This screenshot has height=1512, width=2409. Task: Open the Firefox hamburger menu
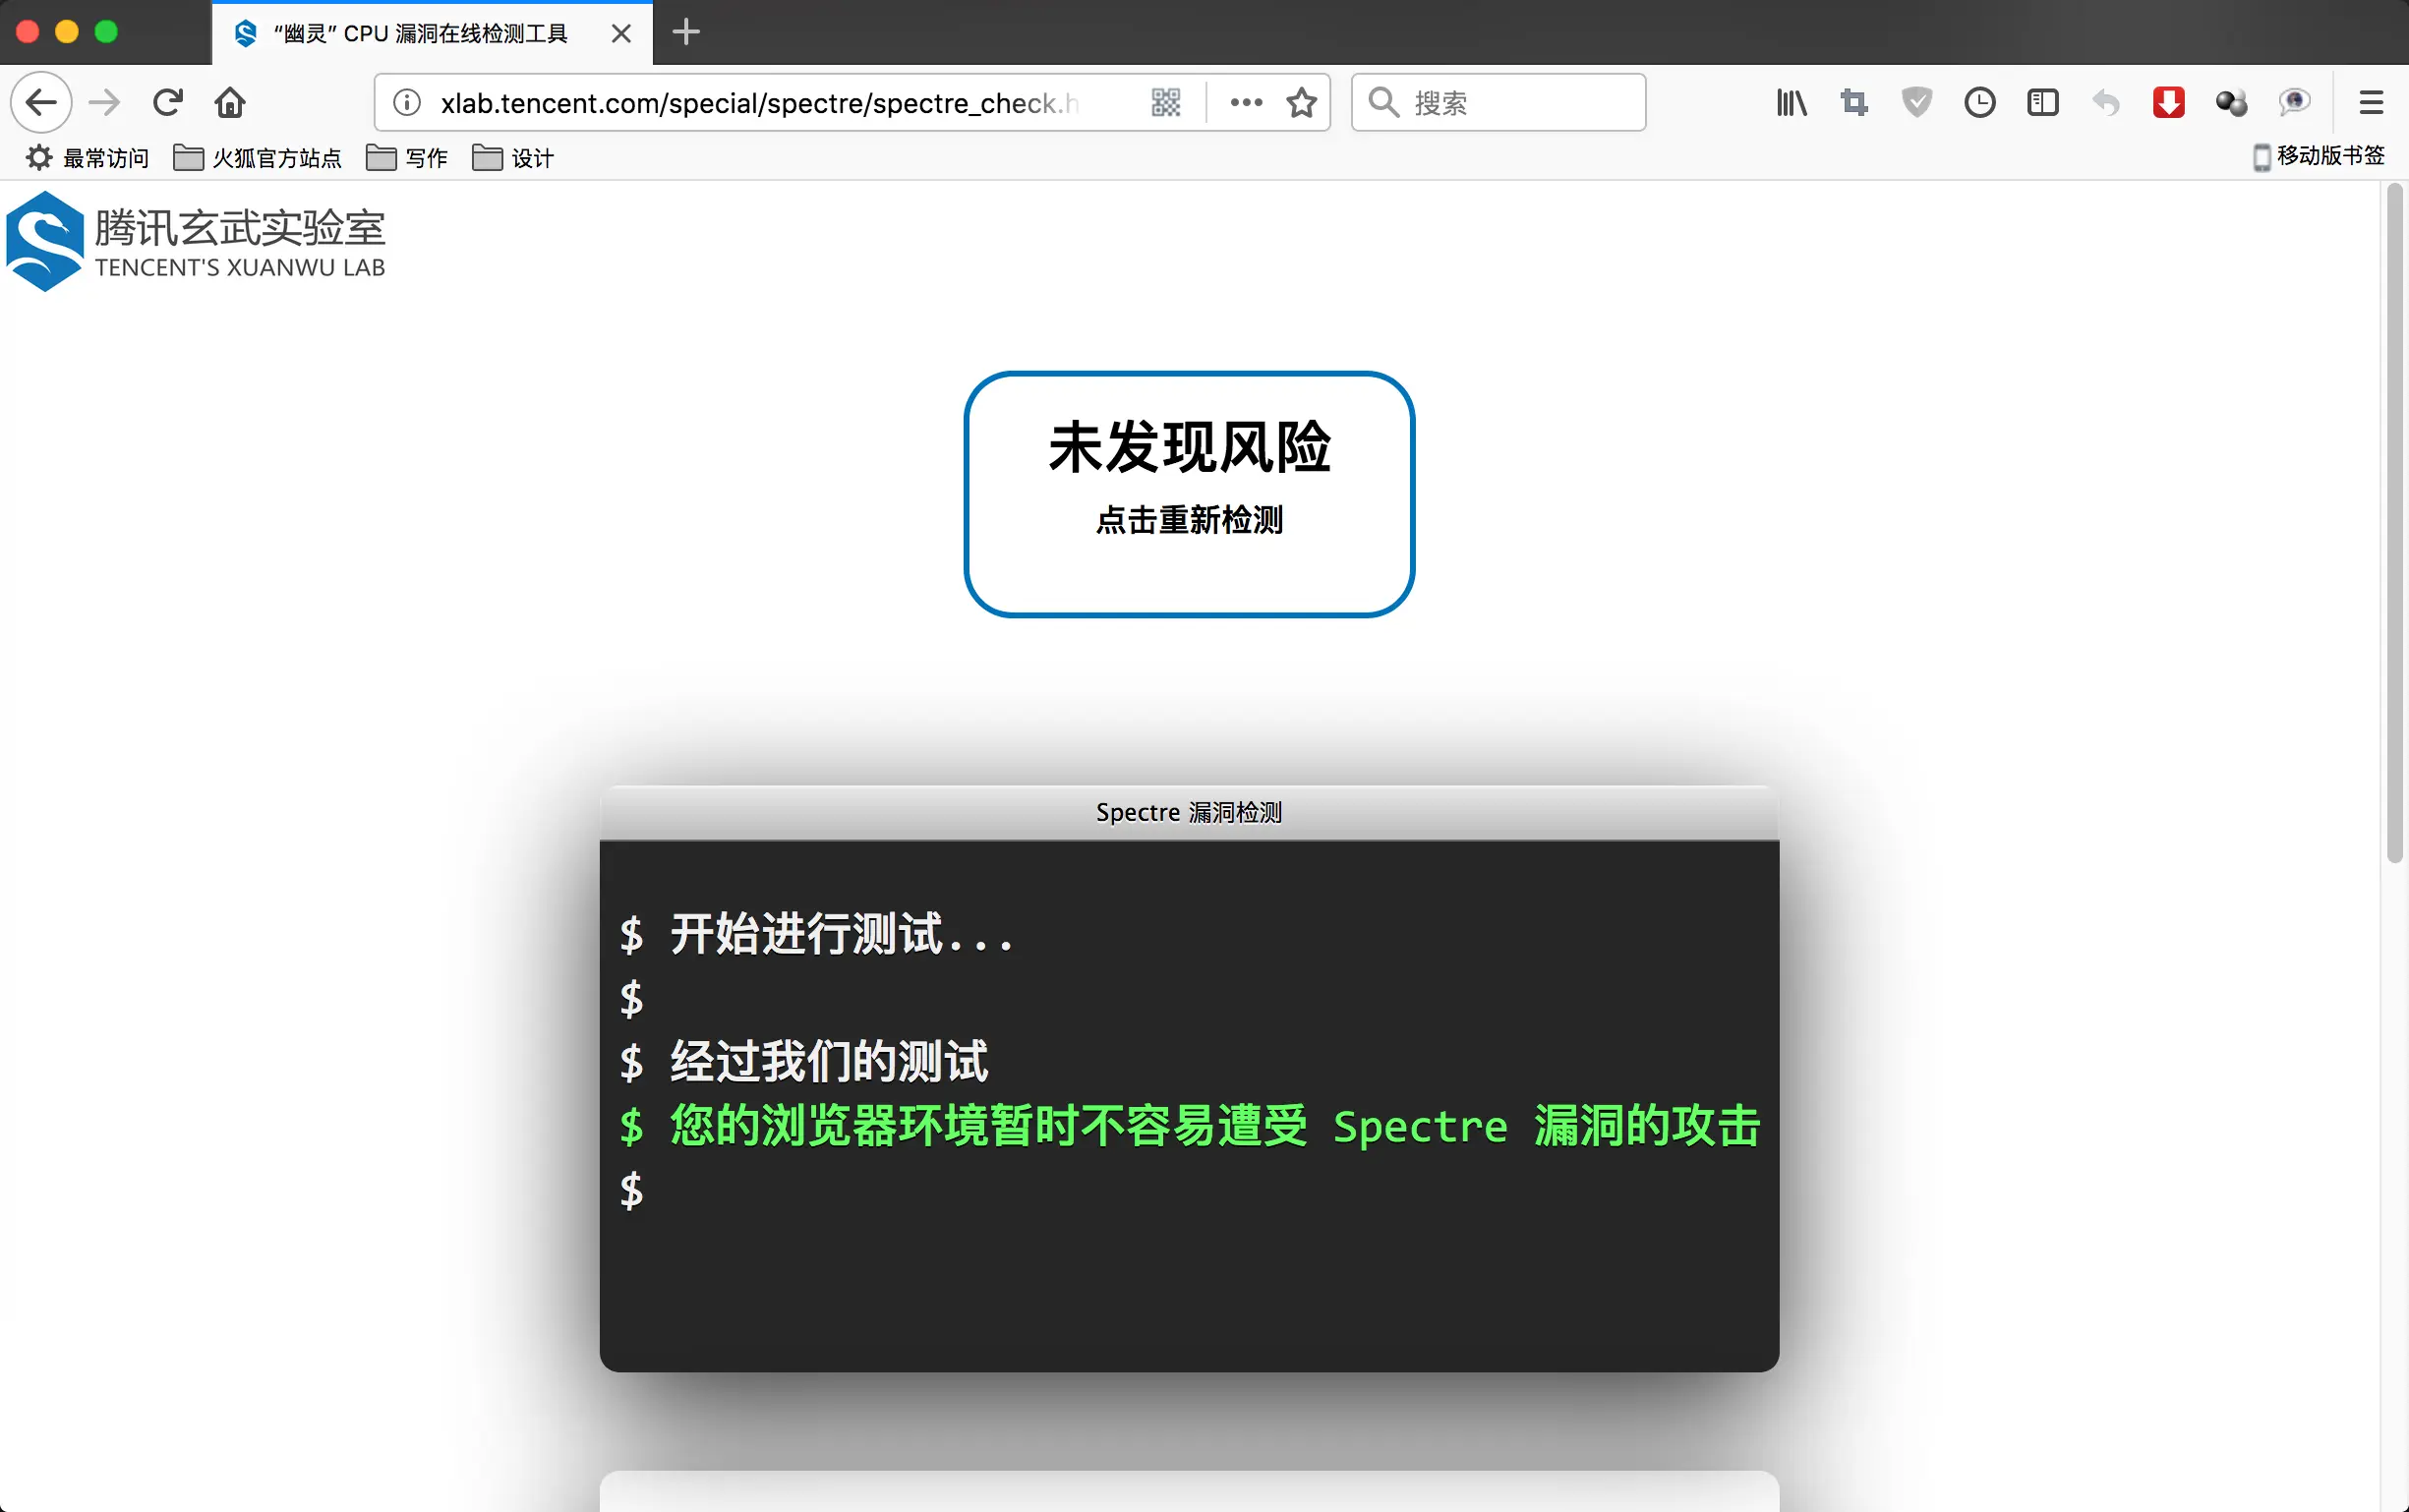click(x=2371, y=102)
